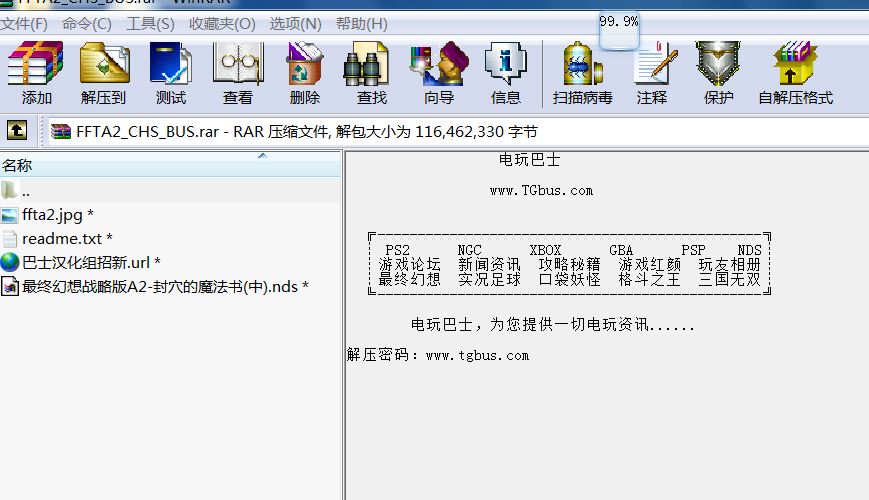Screen dimensions: 869x500
Task: Open the 选项(N) menu
Action: (295, 24)
